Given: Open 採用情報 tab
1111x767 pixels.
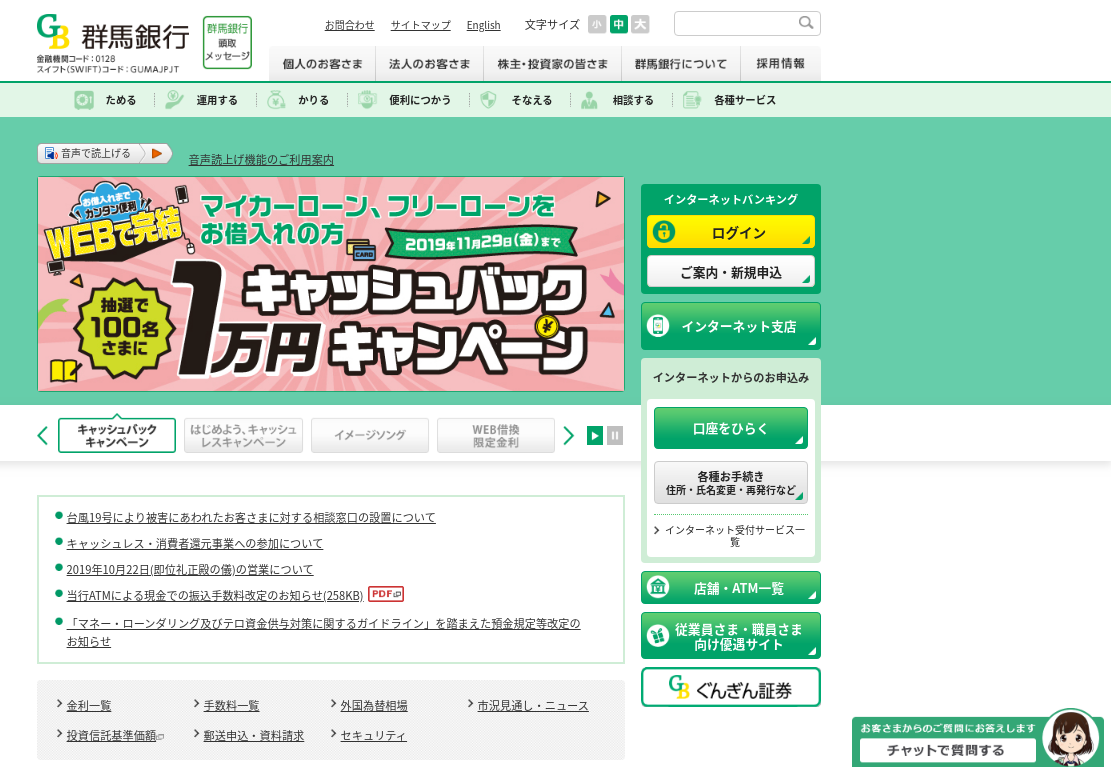Looking at the screenshot, I should point(780,64).
